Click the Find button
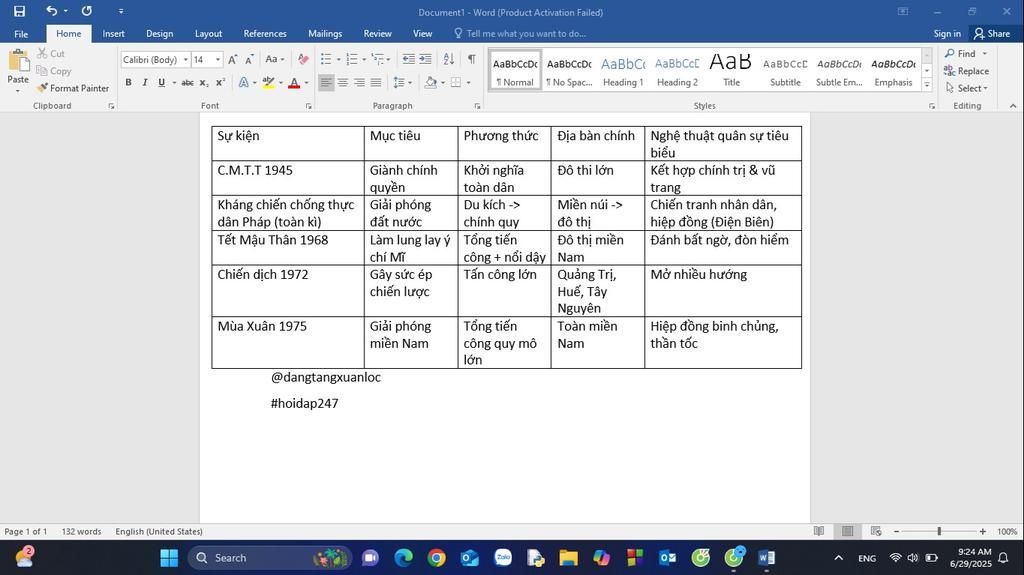 (961, 54)
